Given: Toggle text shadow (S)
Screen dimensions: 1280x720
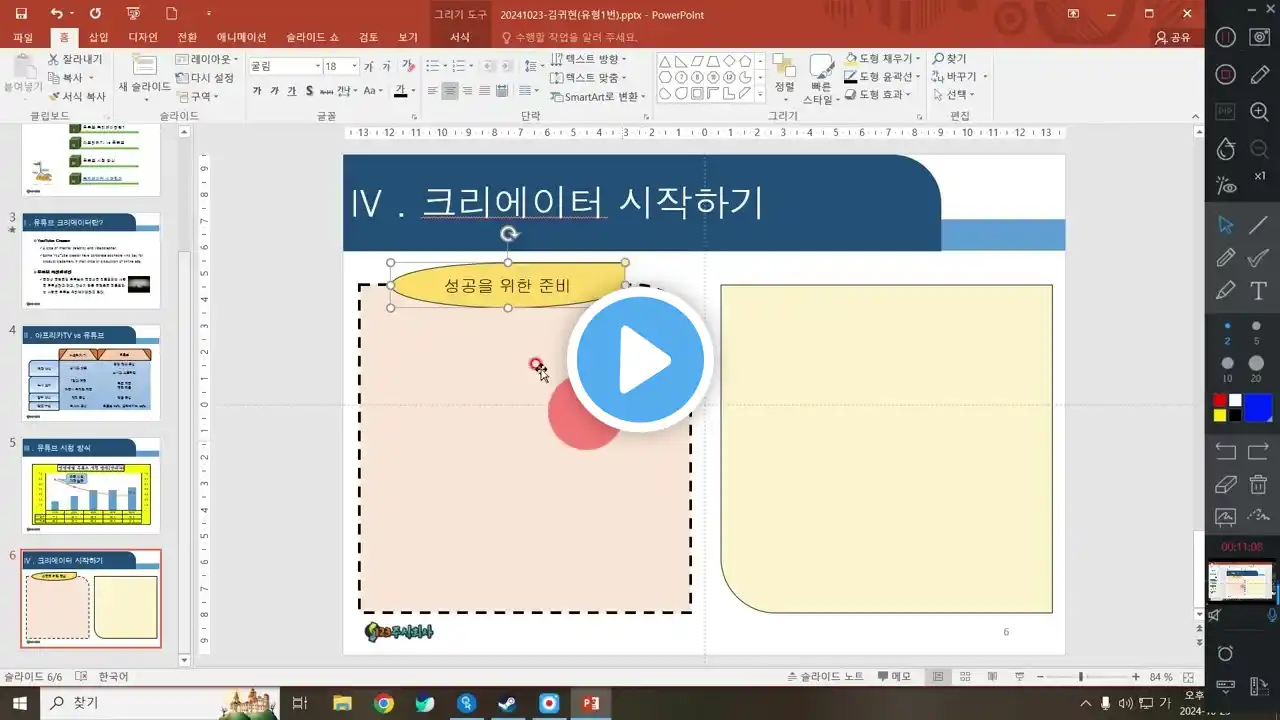Looking at the screenshot, I should (308, 91).
